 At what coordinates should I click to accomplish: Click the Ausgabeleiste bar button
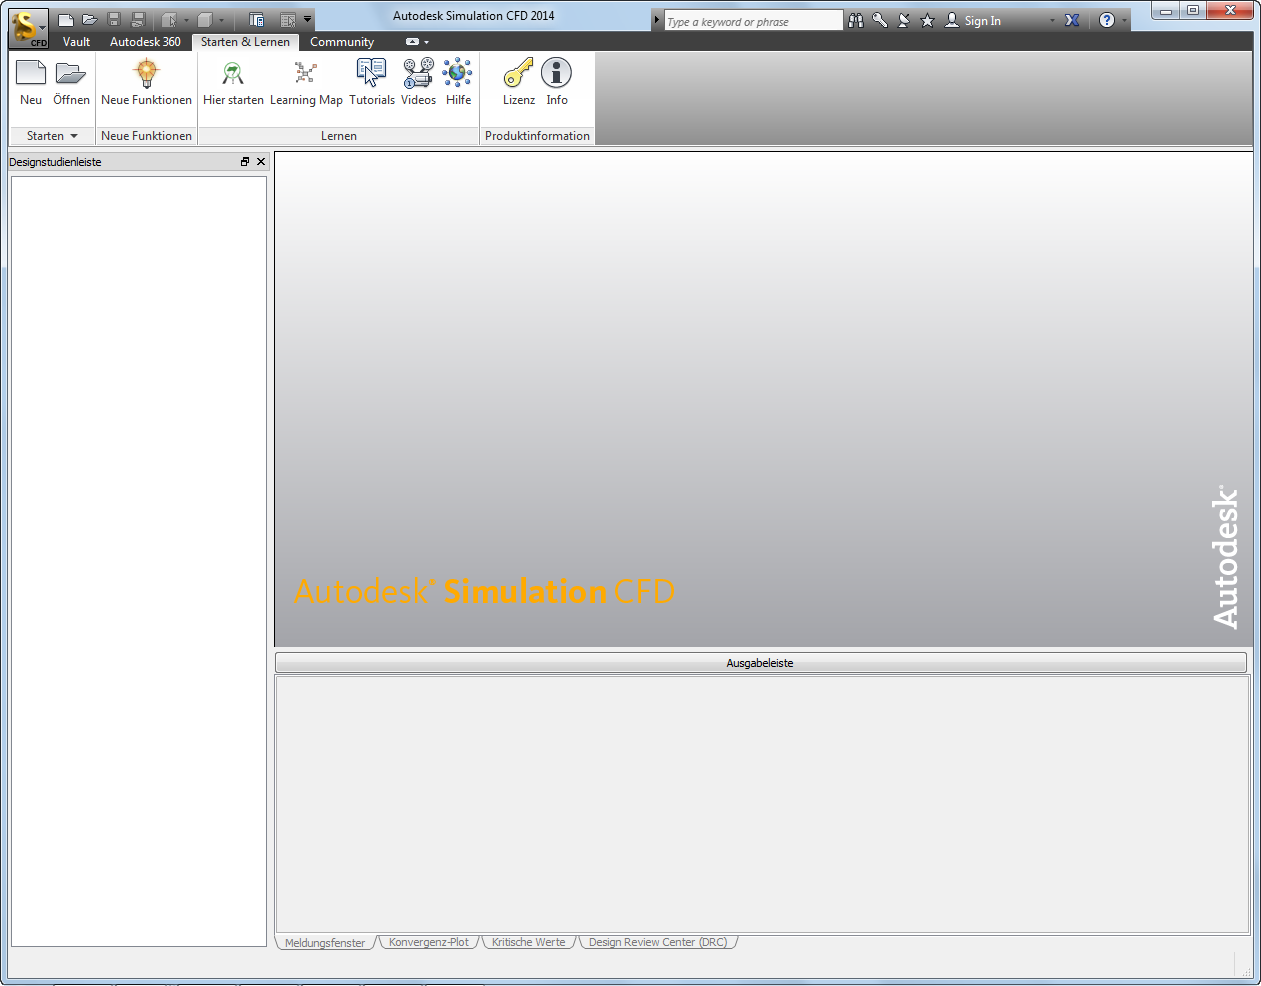[760, 663]
